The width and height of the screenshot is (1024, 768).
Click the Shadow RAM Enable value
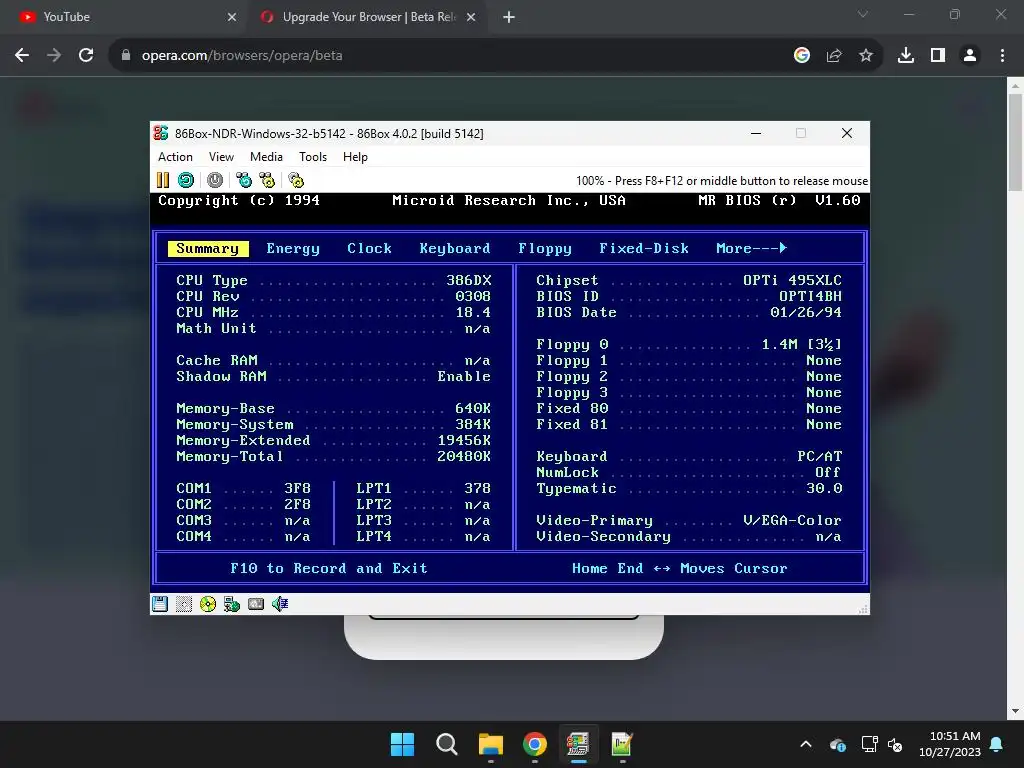(x=464, y=376)
